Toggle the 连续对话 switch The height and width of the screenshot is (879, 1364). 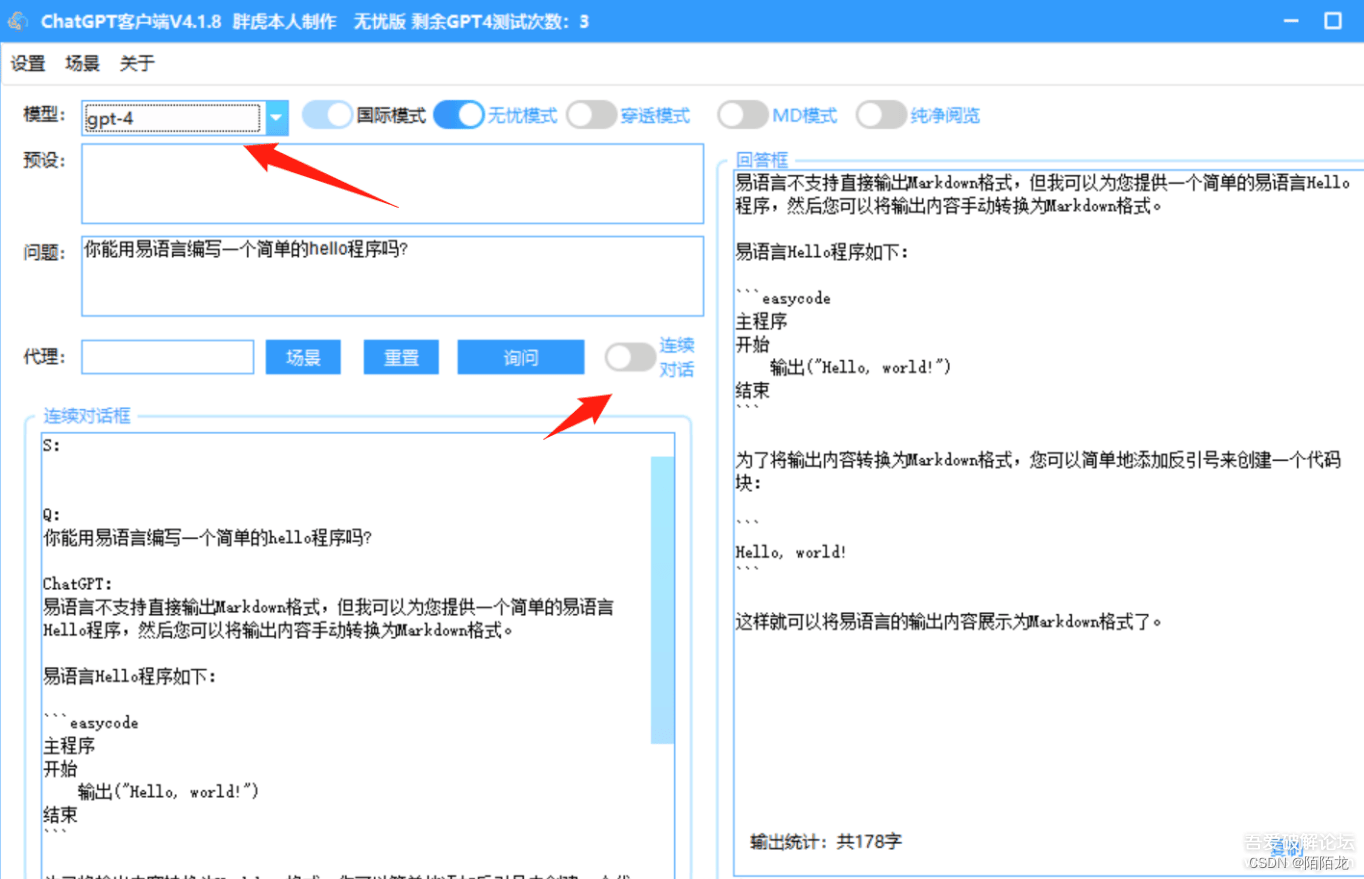(x=630, y=356)
